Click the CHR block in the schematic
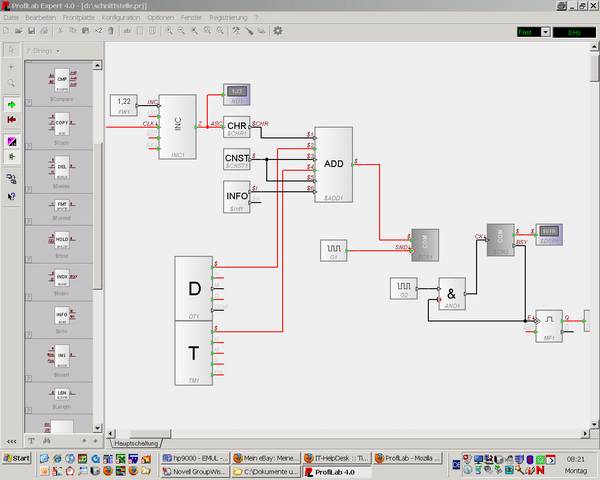This screenshot has width=600, height=480. pyautogui.click(x=236, y=127)
